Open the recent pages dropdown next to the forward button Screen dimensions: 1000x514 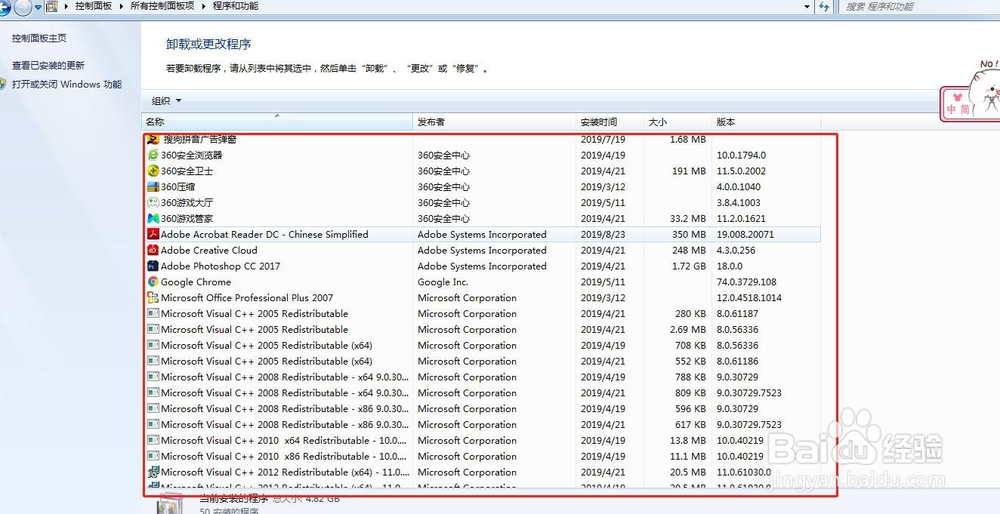pos(38,7)
